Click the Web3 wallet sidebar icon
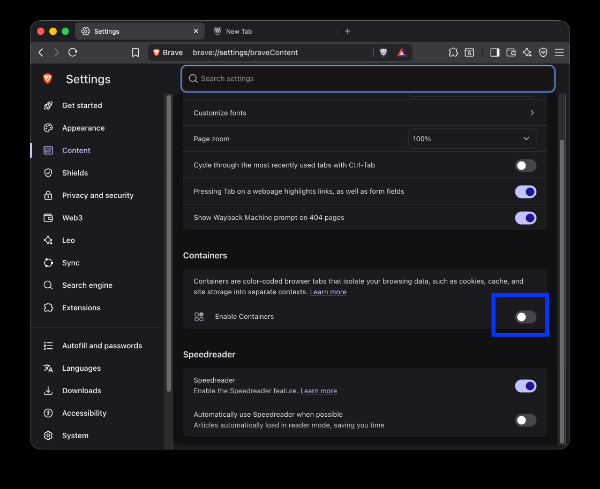This screenshot has width=600, height=489. 48,218
